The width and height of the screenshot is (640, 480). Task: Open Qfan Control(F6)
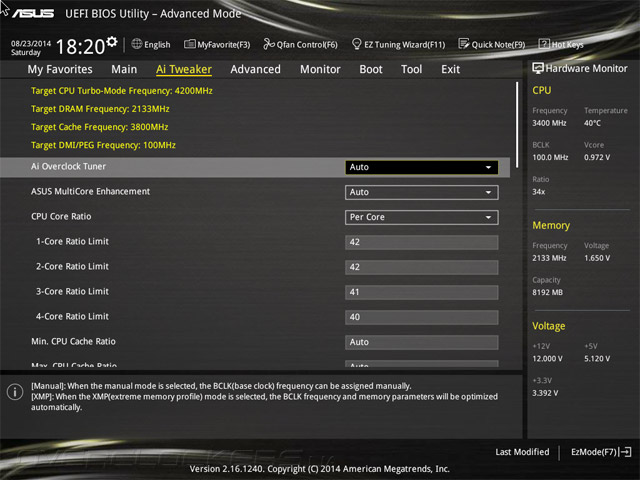[x=300, y=44]
